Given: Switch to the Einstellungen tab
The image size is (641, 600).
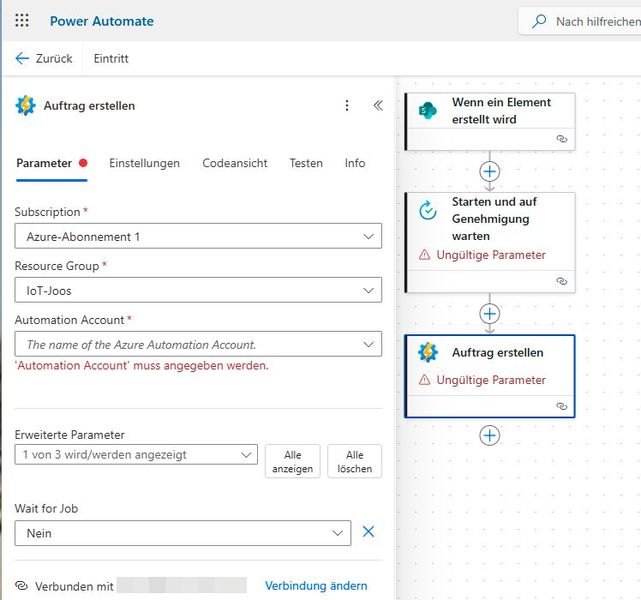Looking at the screenshot, I should [x=144, y=163].
